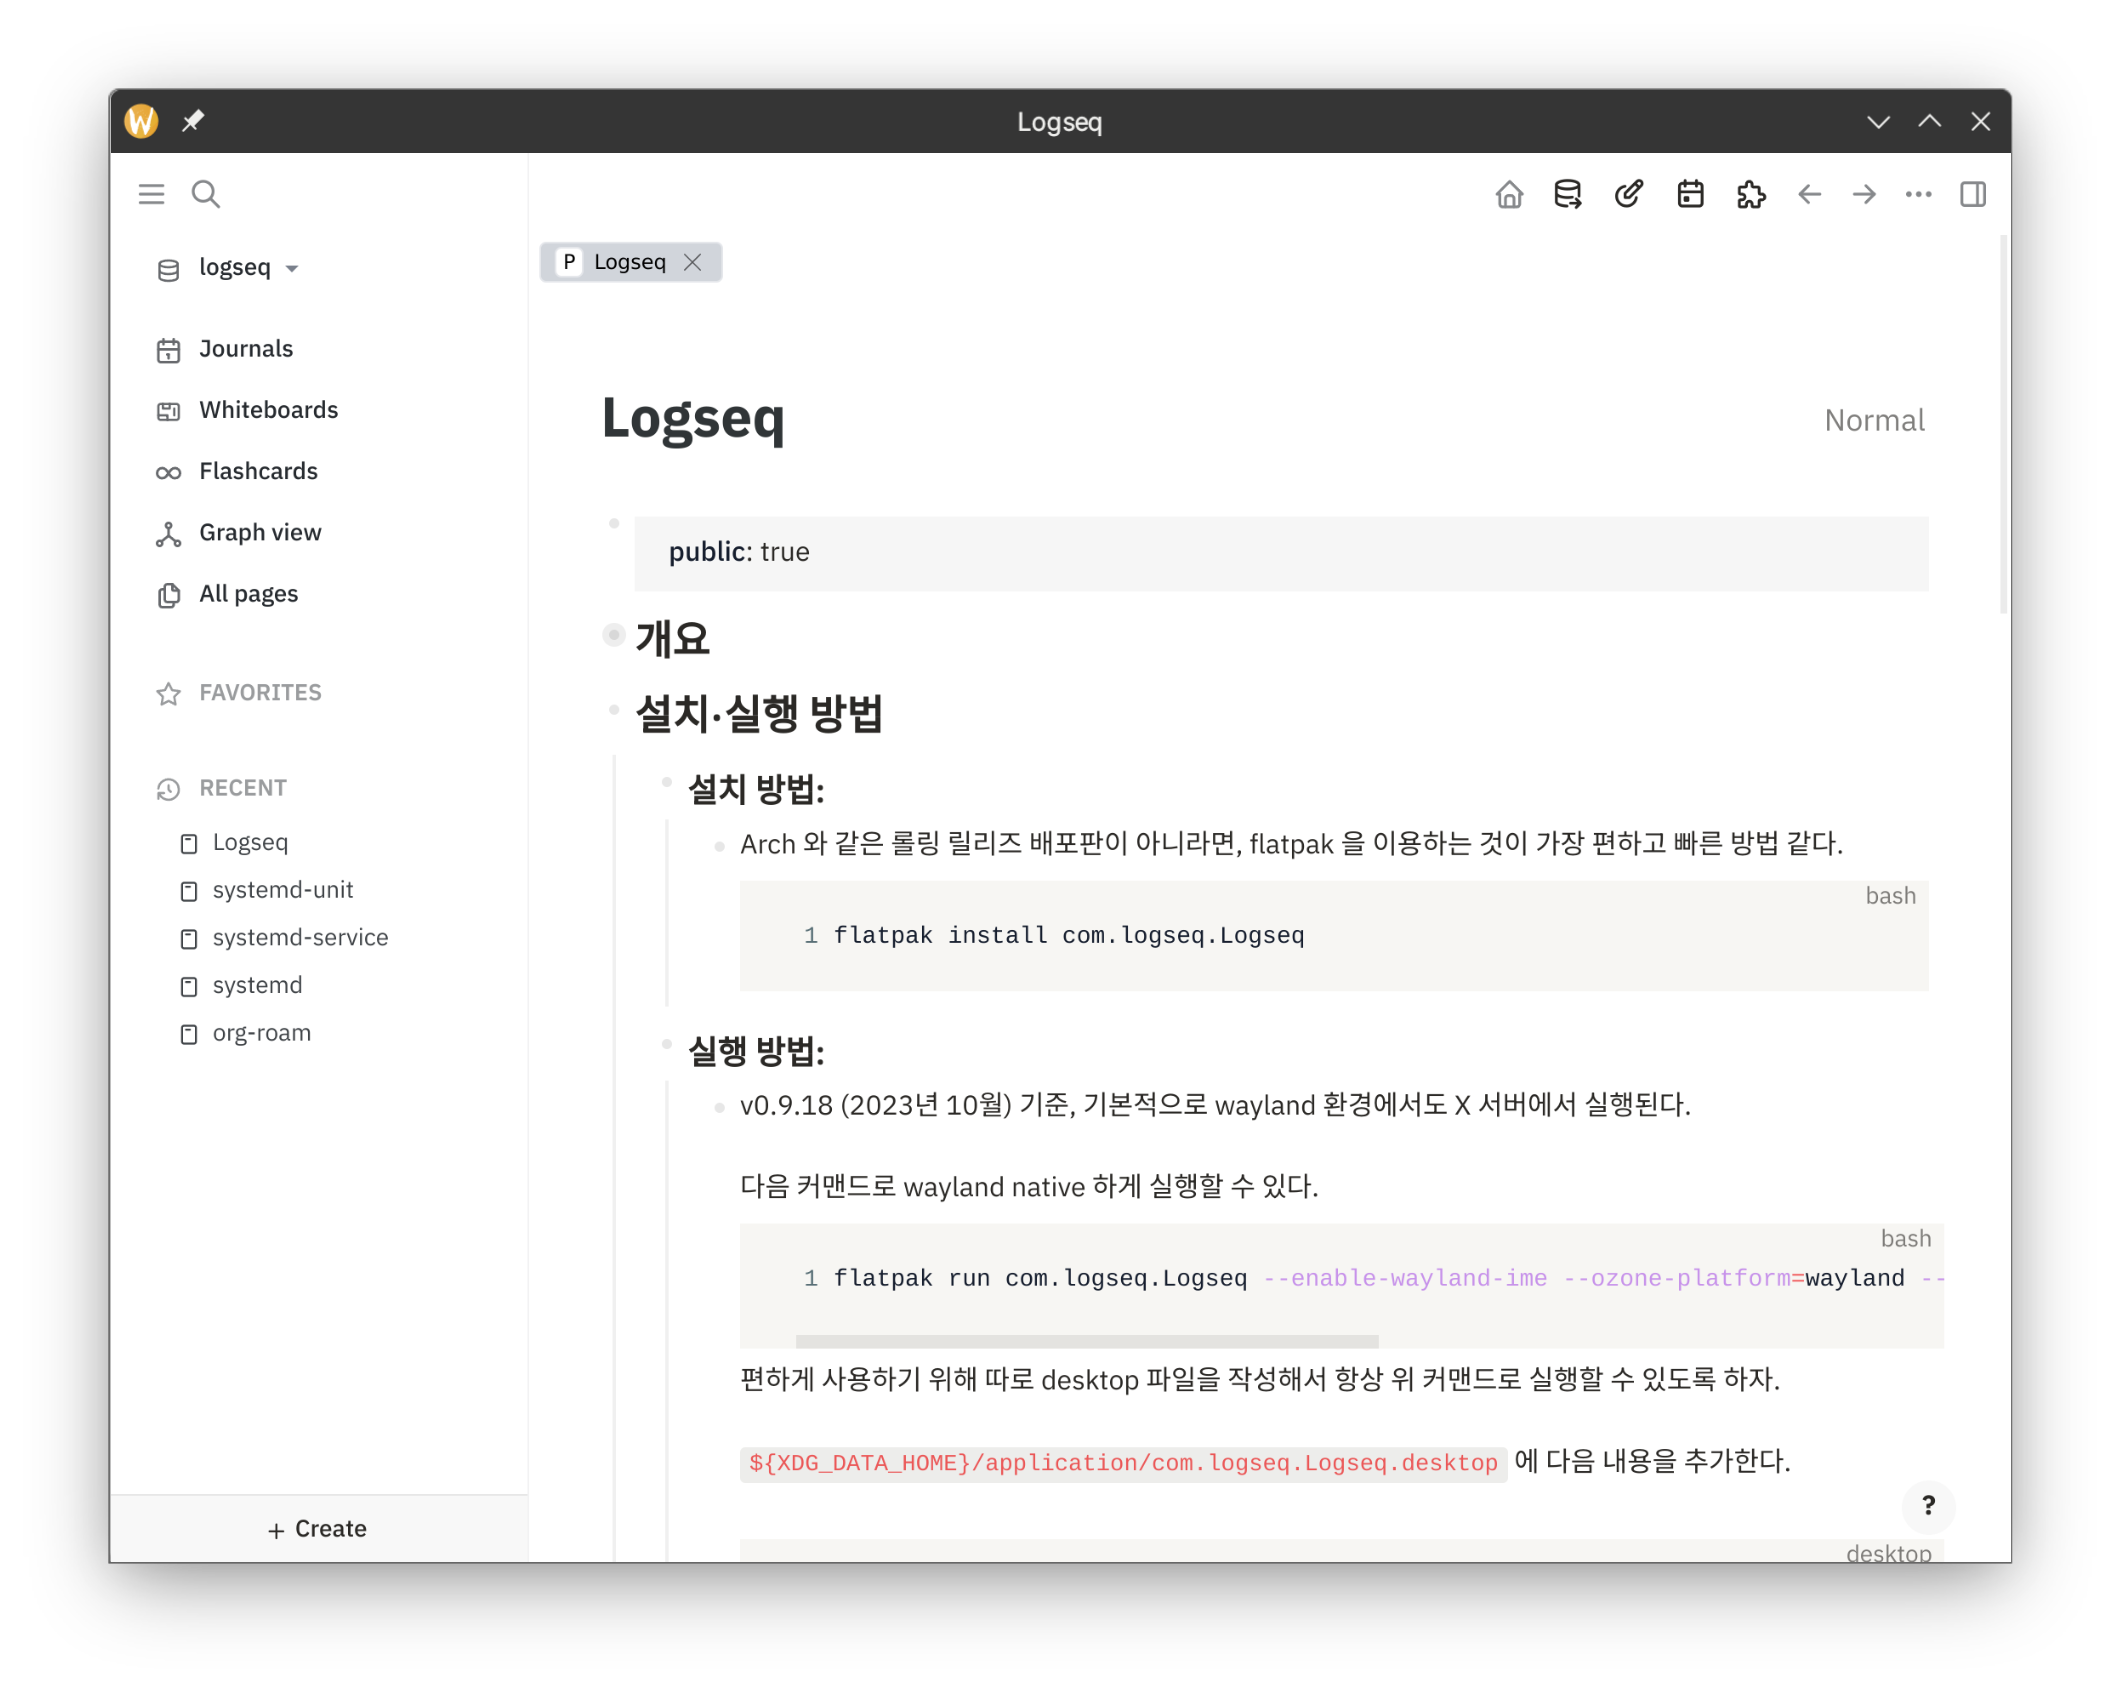Click the Logseq page title

point(693,418)
